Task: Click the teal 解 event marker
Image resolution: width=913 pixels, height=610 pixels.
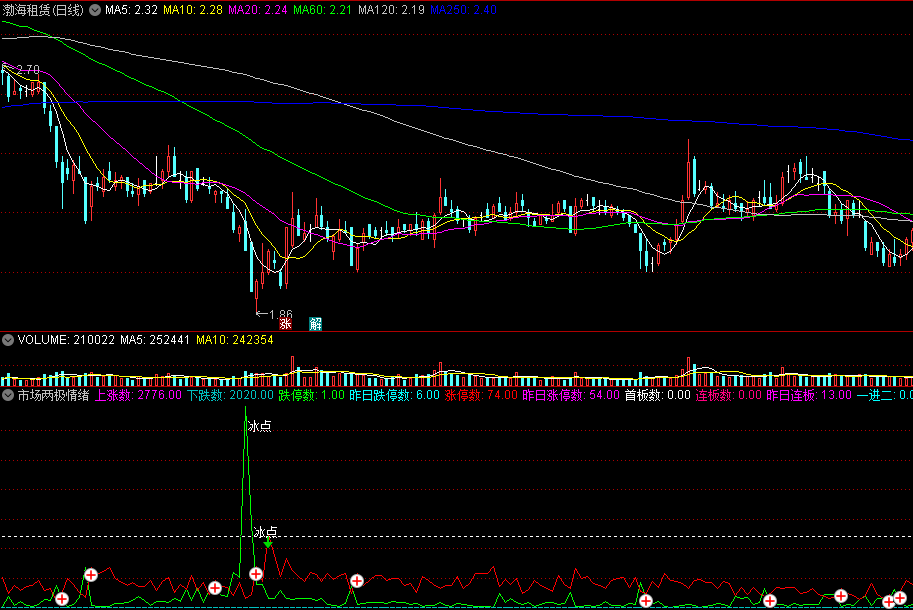Action: coord(316,324)
